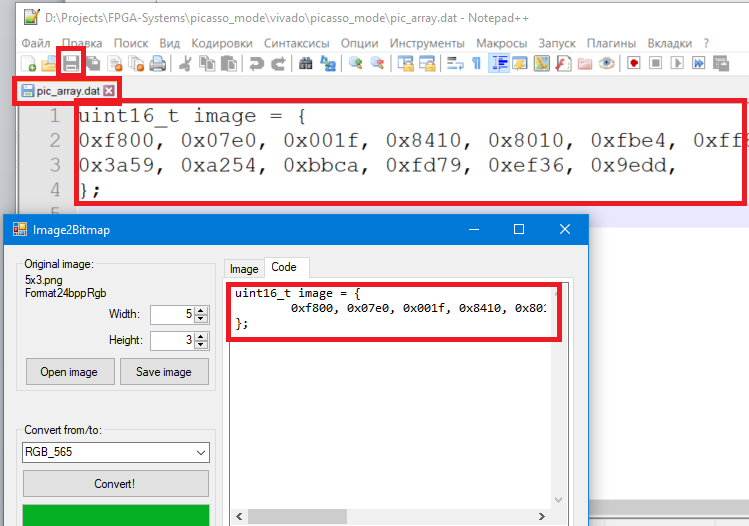Image resolution: width=749 pixels, height=526 pixels.
Task: Click the green progress bar below Convert
Action: click(116, 514)
